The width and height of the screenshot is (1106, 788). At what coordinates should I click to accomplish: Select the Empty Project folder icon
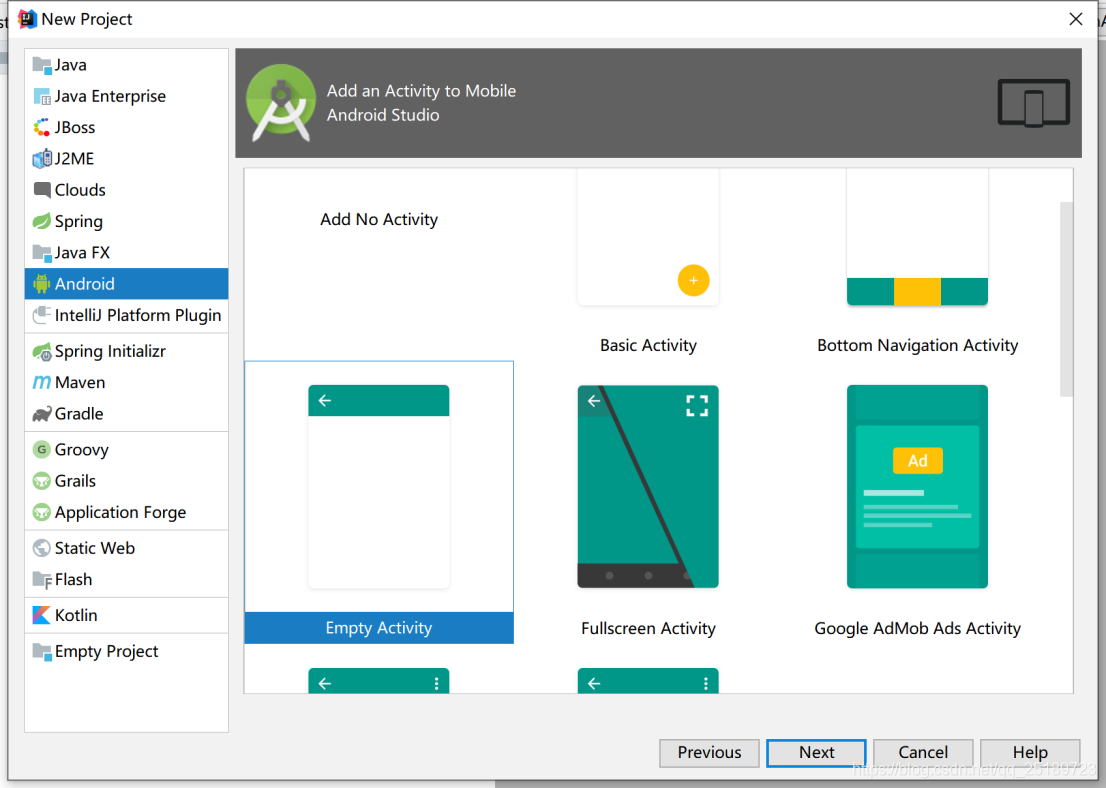(42, 652)
